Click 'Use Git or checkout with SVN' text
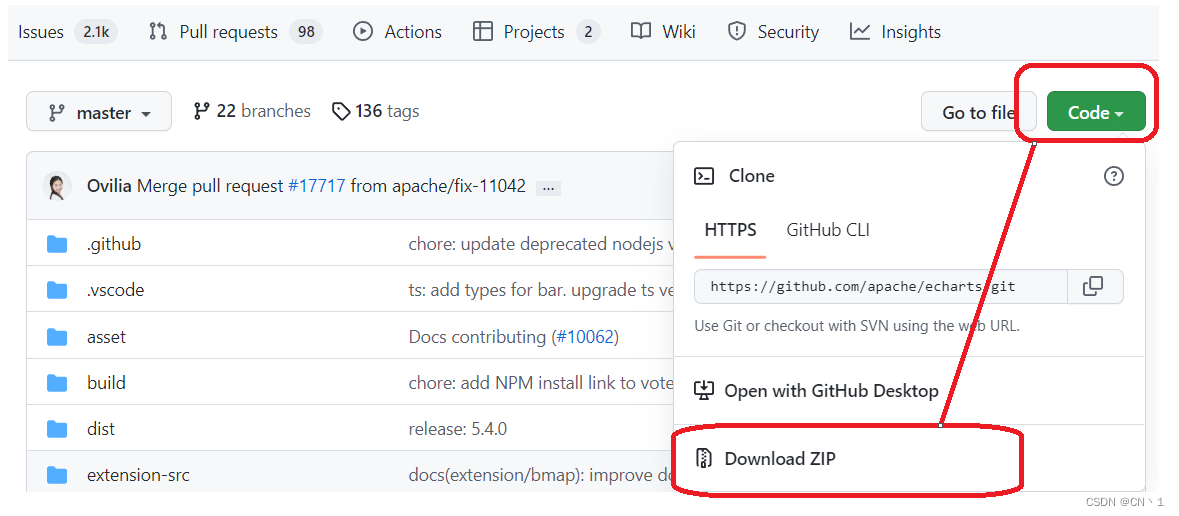 click(x=857, y=326)
